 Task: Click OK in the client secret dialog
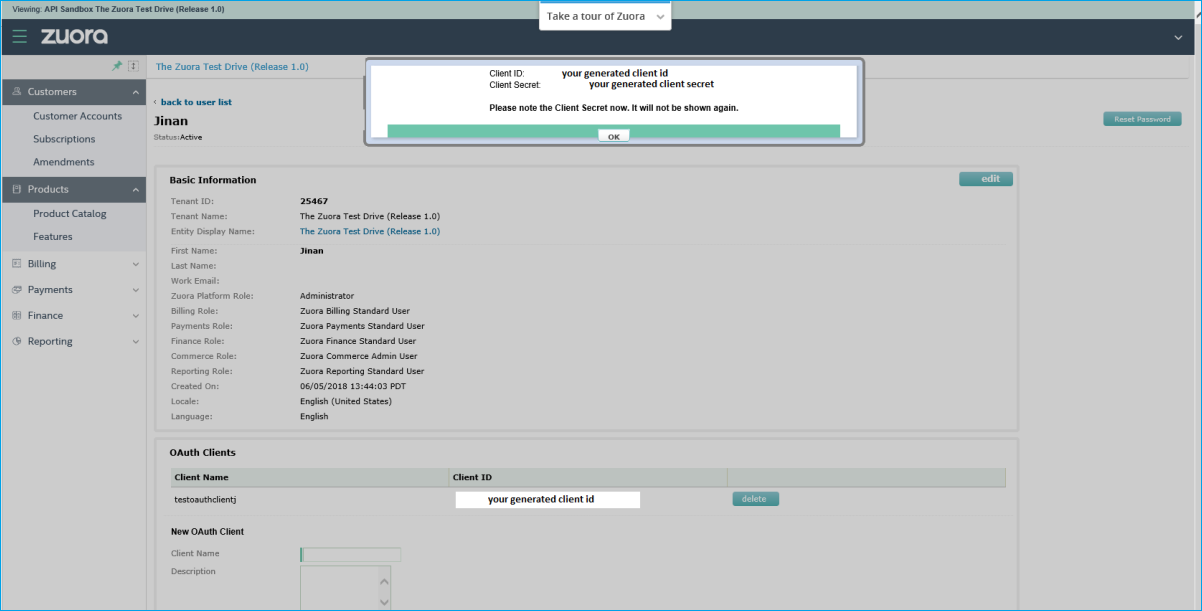(614, 136)
